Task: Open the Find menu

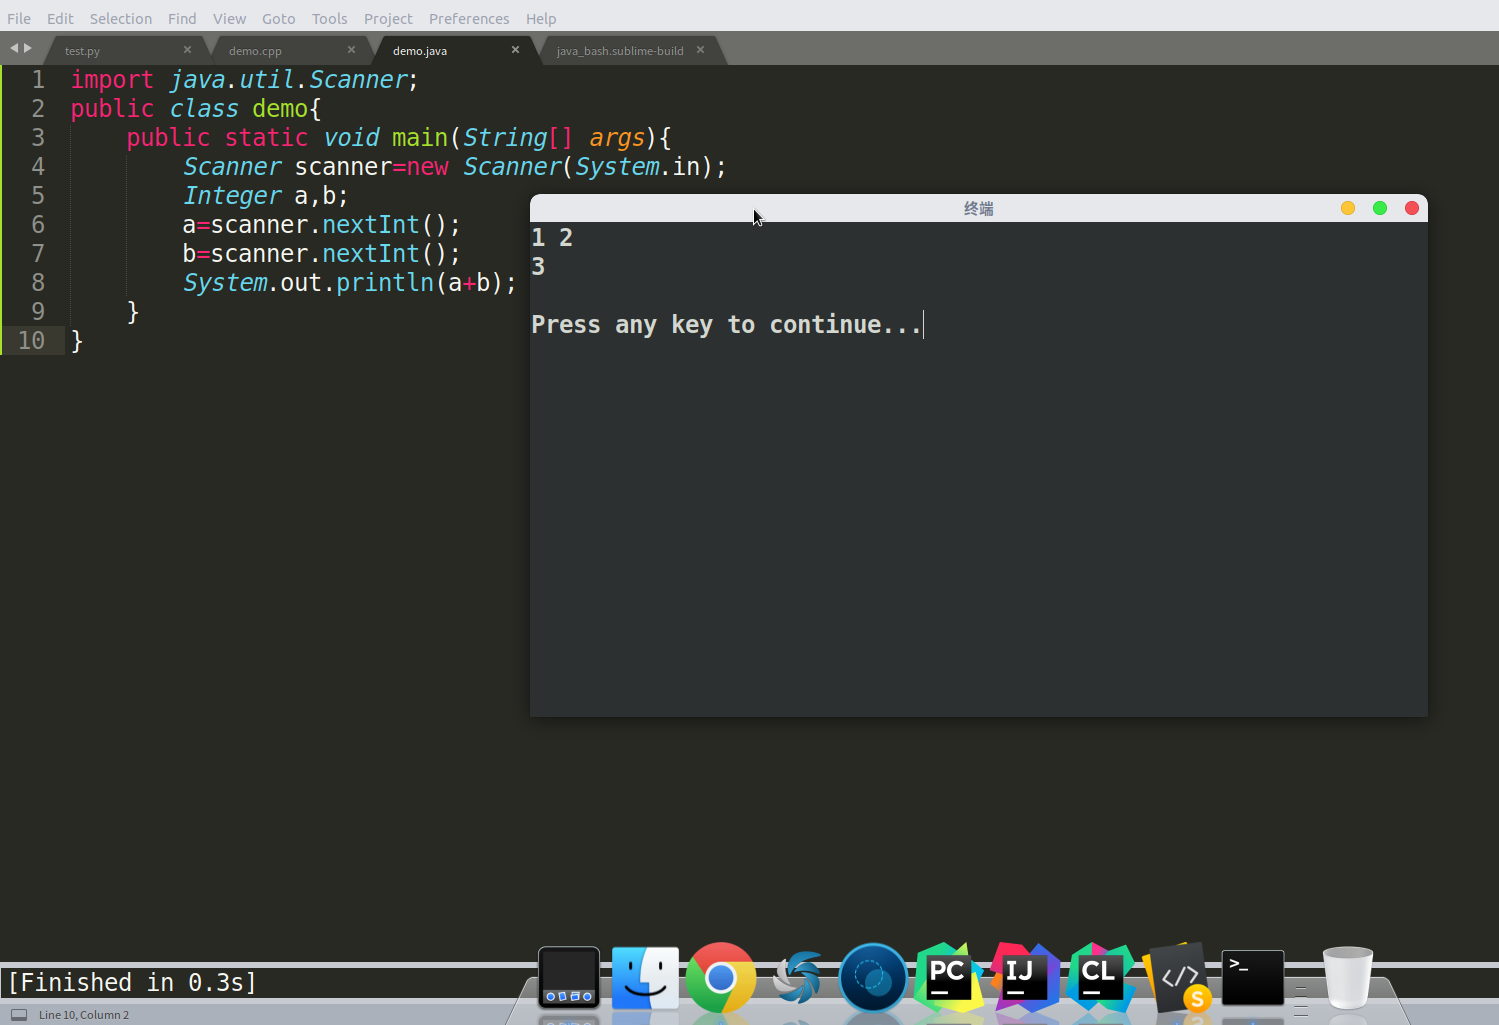Action: 182,18
